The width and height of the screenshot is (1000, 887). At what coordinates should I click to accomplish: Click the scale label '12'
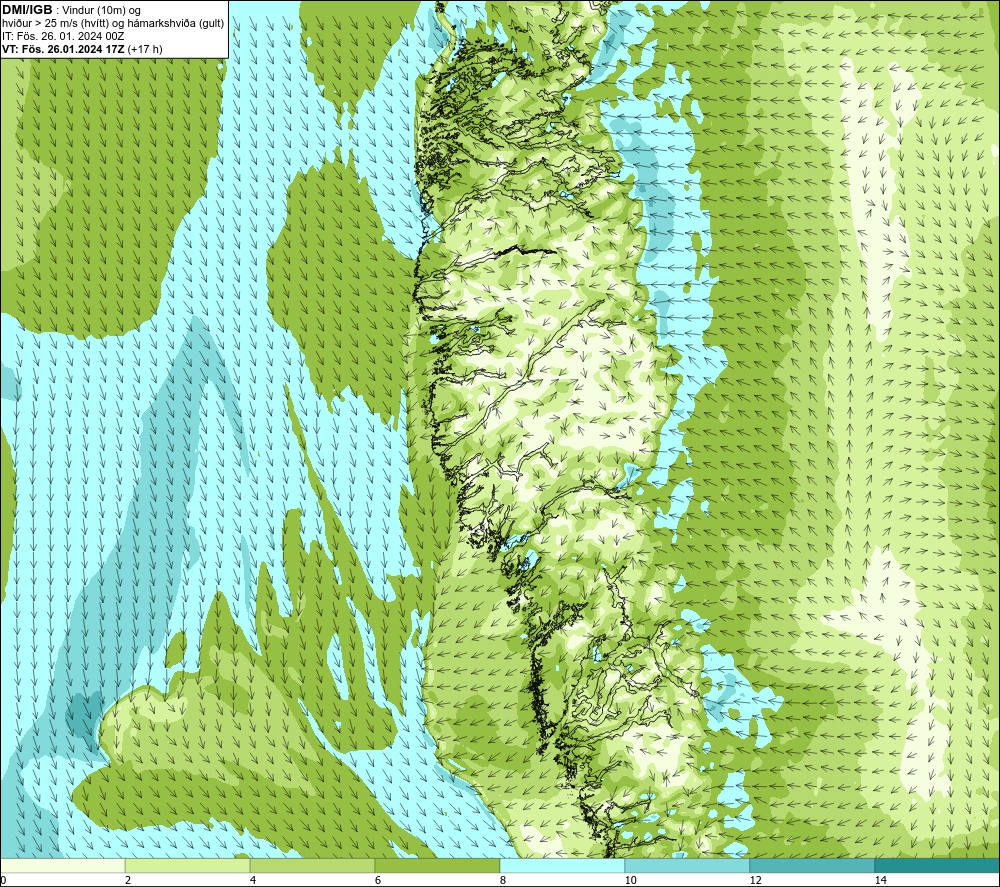click(x=755, y=880)
